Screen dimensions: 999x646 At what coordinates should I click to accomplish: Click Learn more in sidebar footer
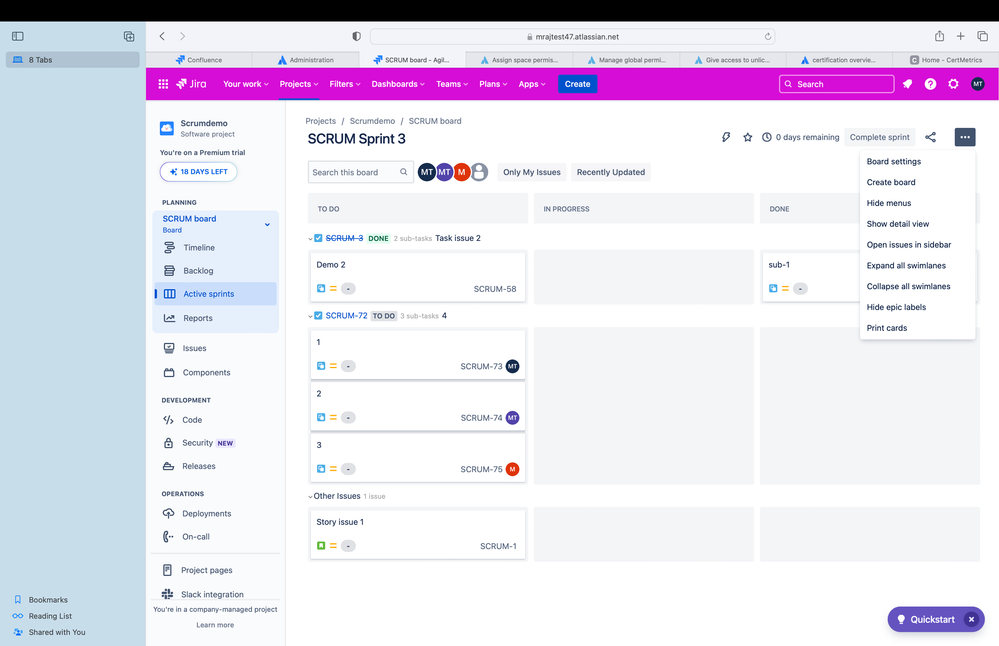215,625
